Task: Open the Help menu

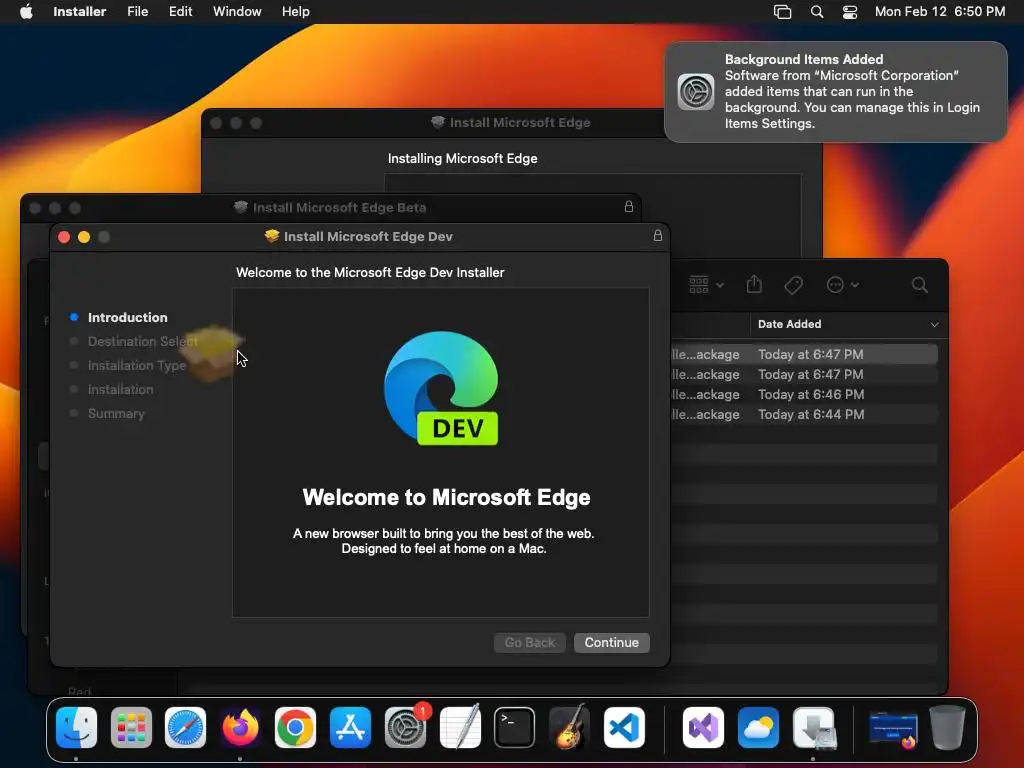Action: (x=295, y=12)
